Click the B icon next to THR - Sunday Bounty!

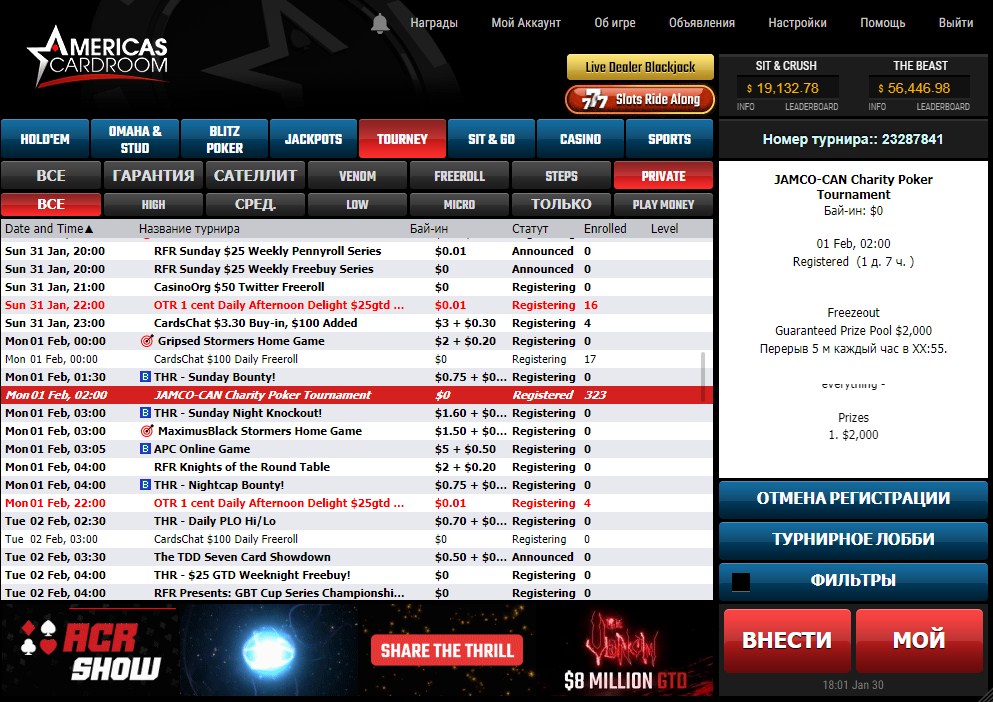point(145,377)
